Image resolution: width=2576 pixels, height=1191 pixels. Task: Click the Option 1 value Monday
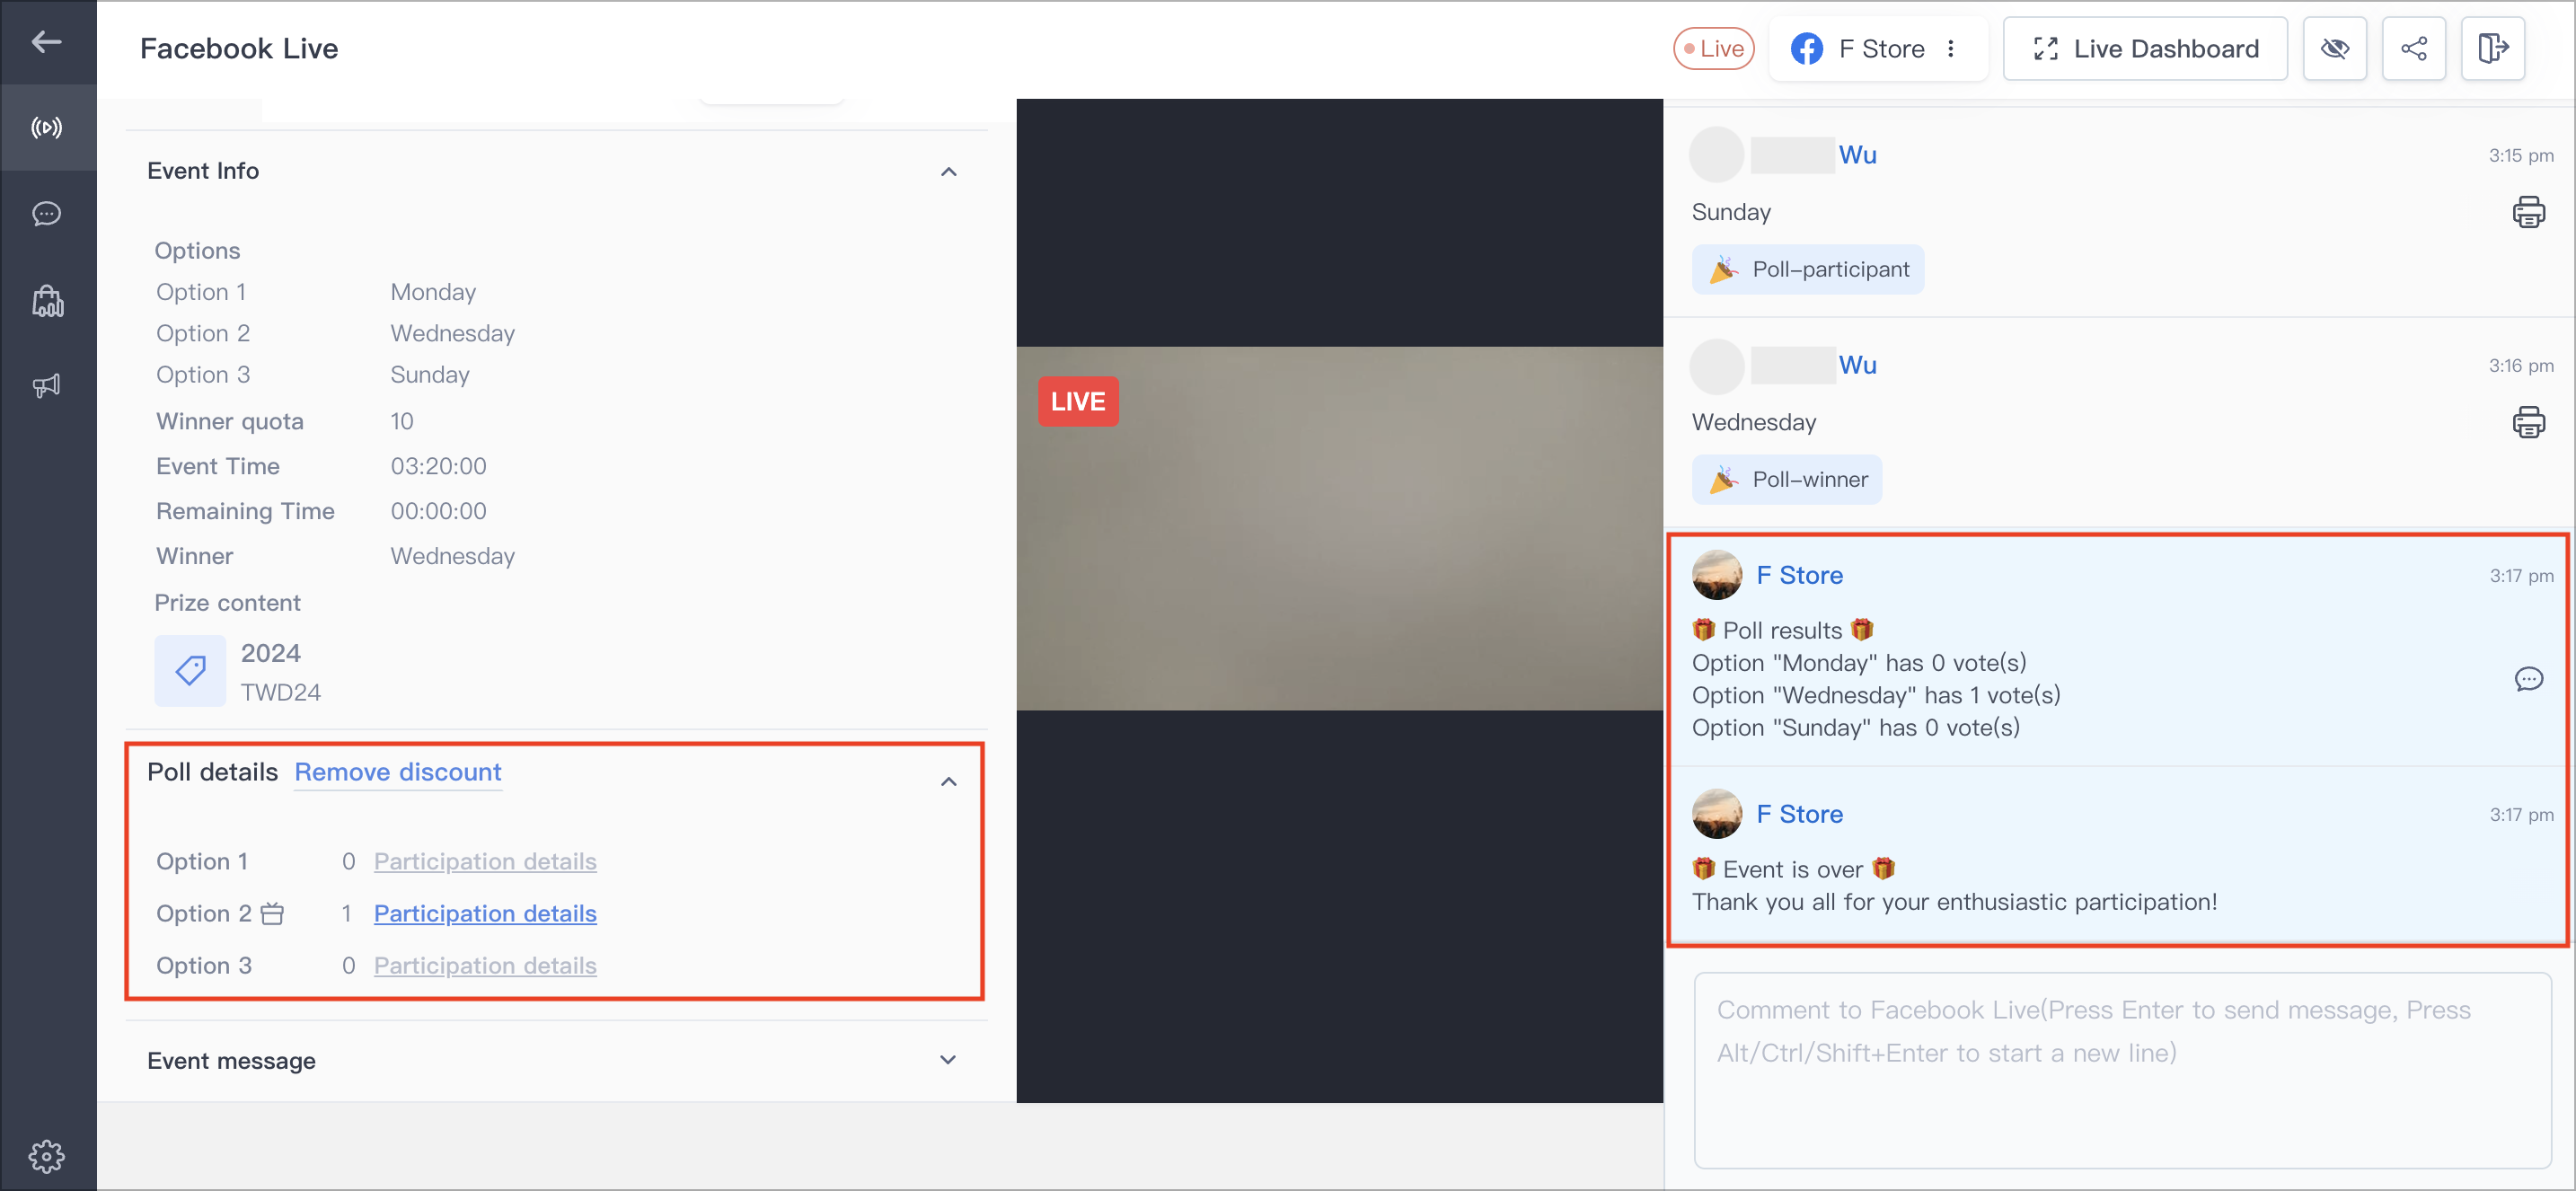pyautogui.click(x=433, y=292)
